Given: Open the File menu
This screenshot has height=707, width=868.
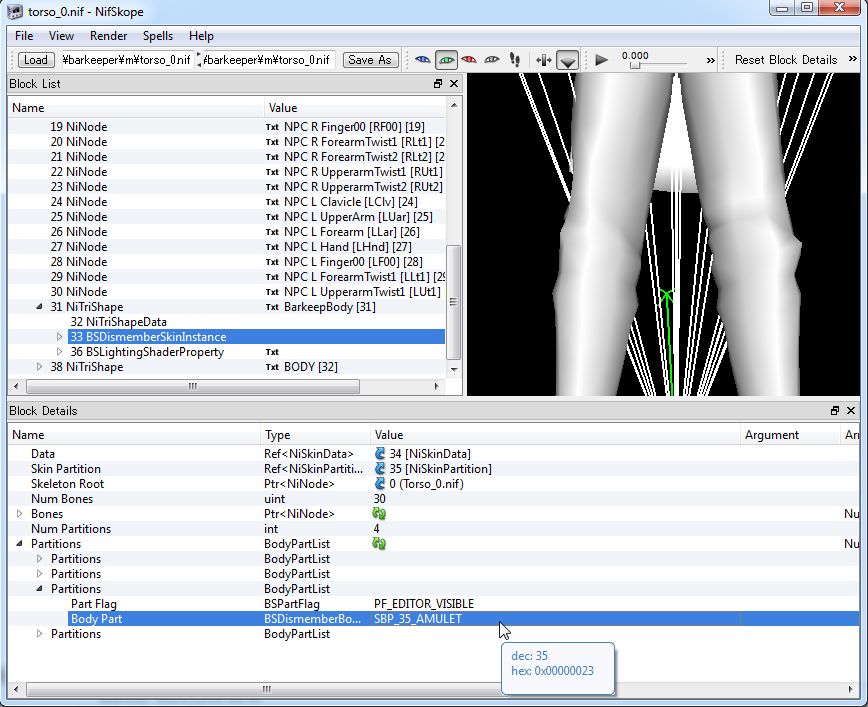Looking at the screenshot, I should [24, 36].
